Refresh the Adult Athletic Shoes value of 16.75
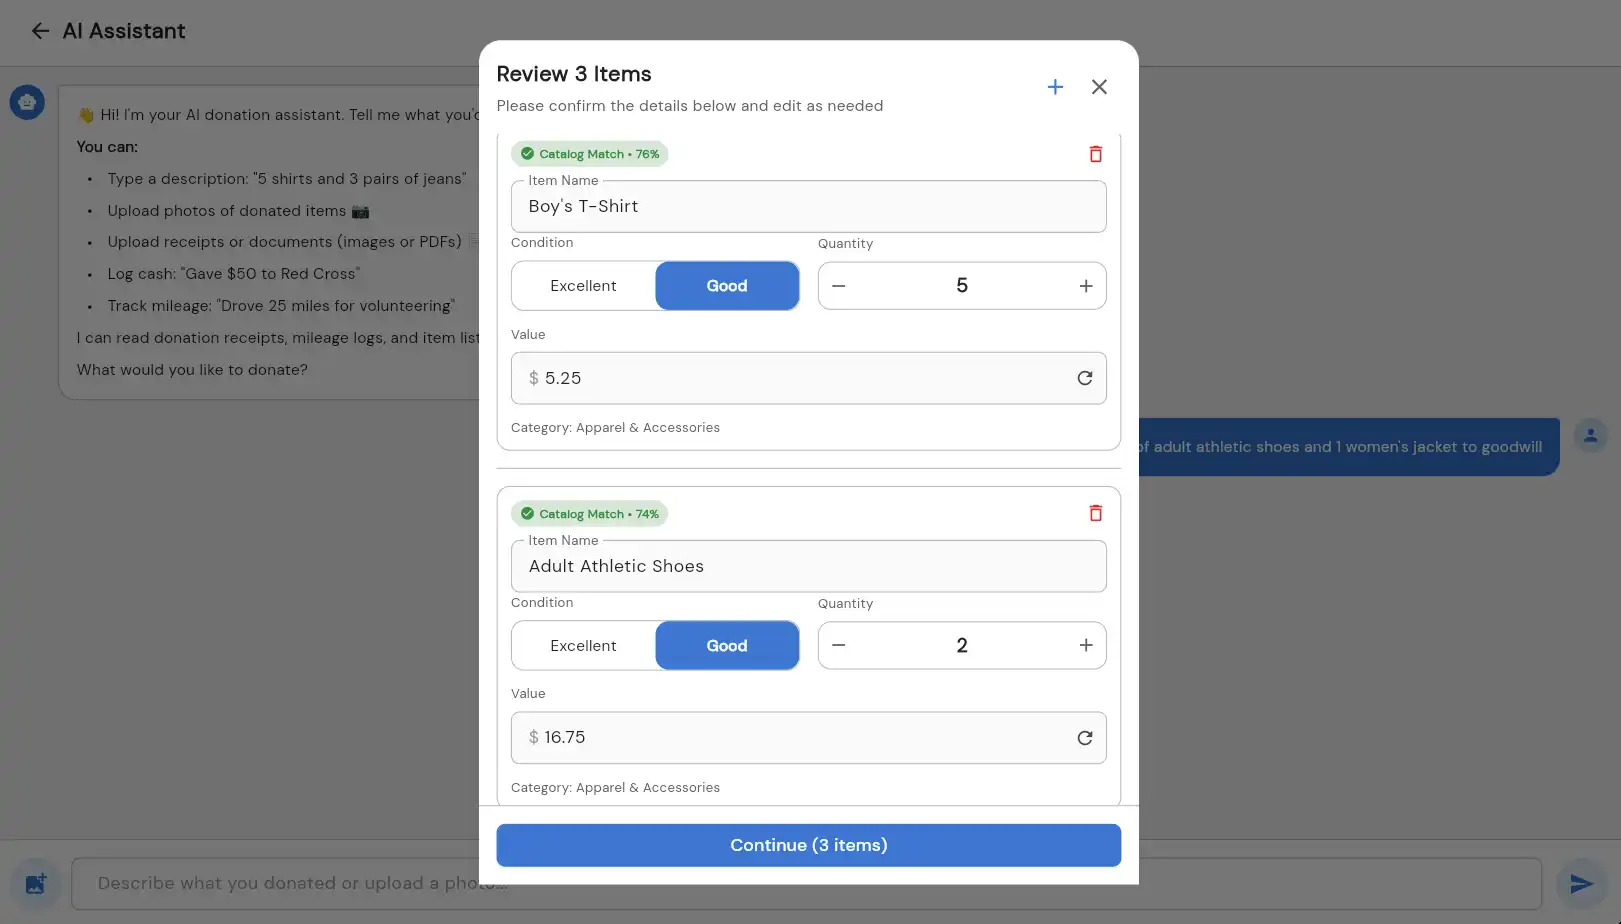 (x=1084, y=738)
